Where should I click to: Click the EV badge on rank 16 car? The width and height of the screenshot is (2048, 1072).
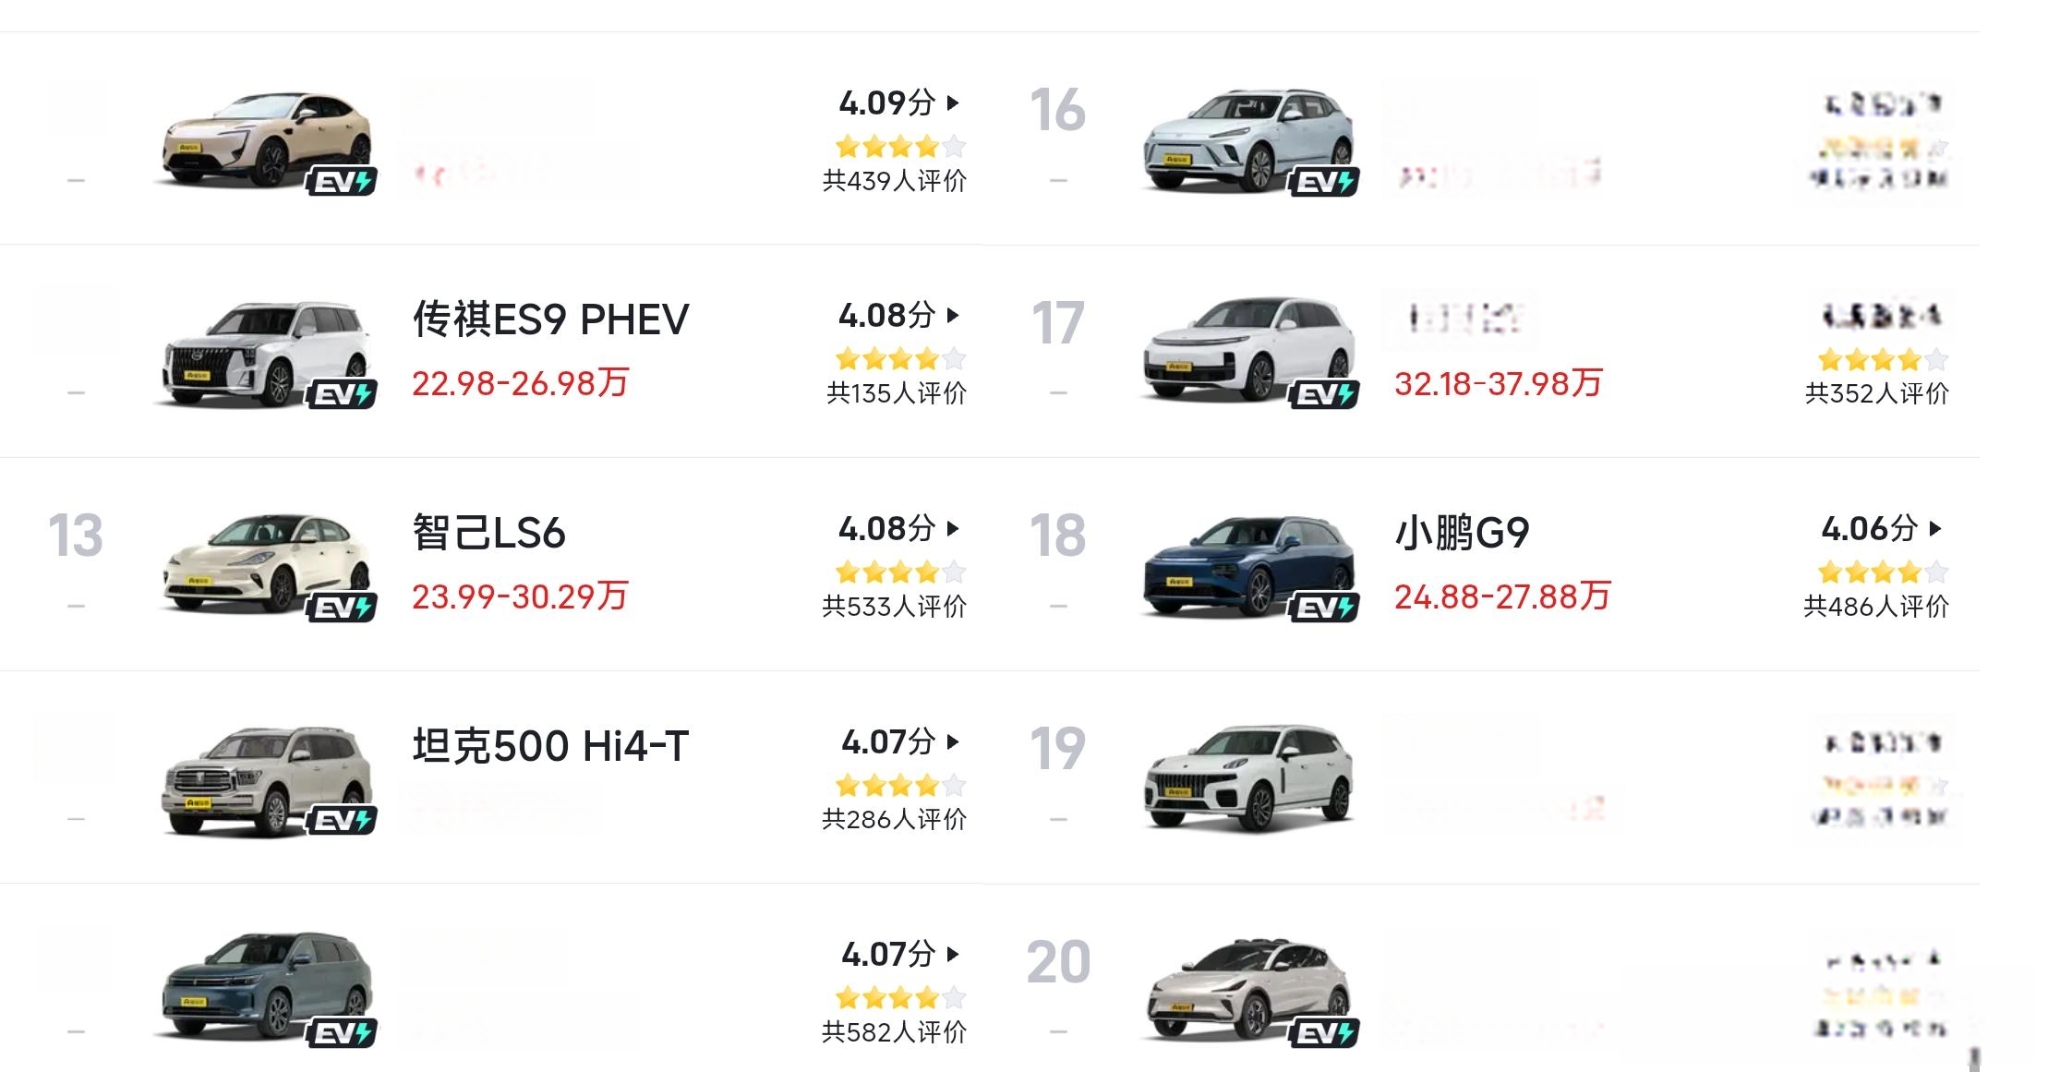(1324, 181)
